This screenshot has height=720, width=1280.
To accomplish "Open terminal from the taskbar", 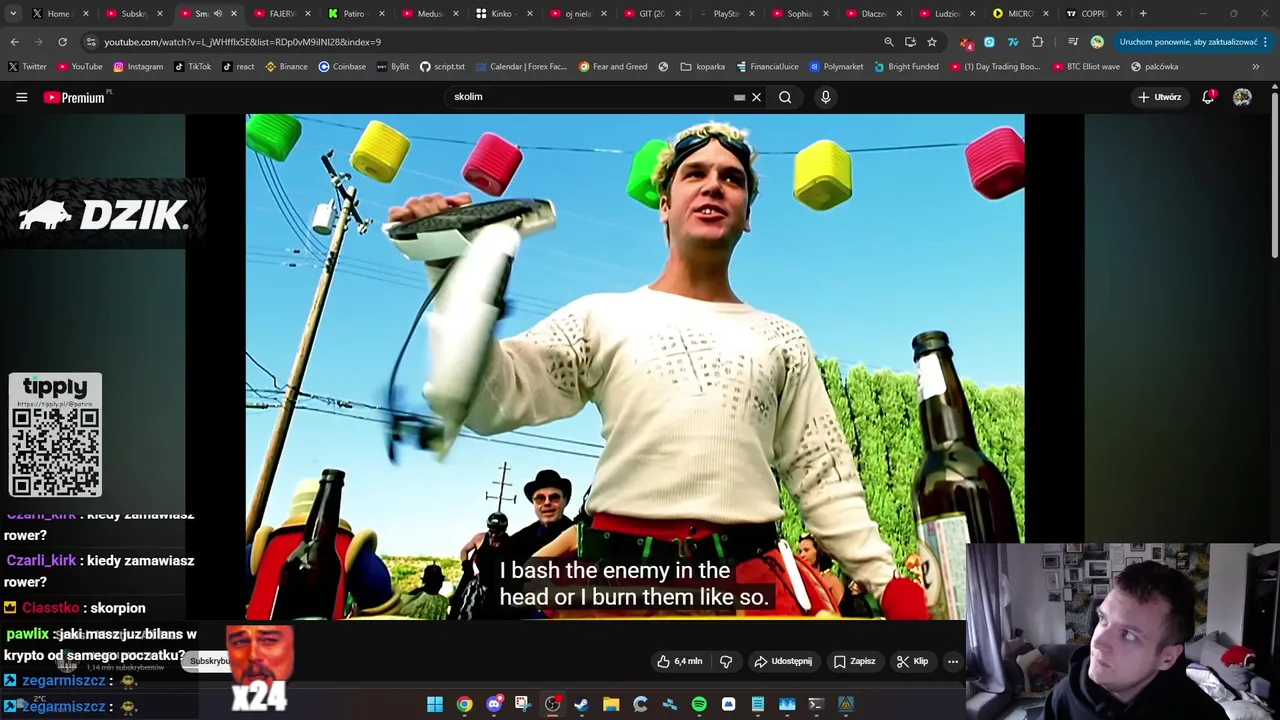I will pos(816,704).
